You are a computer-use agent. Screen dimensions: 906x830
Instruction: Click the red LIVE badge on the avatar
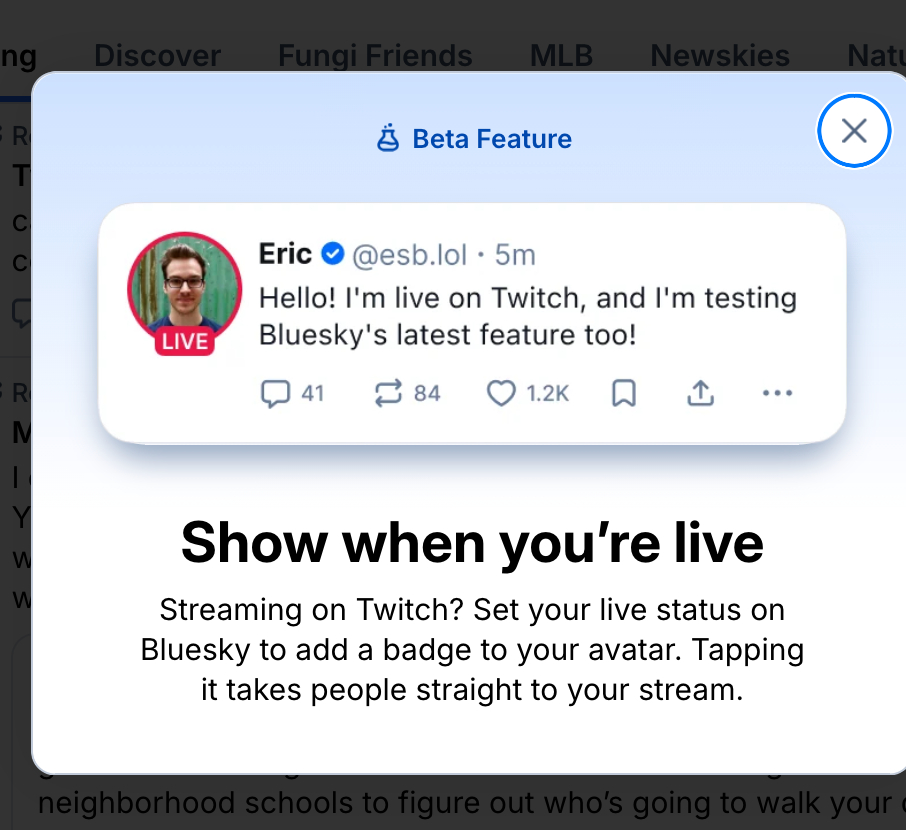[x=185, y=341]
